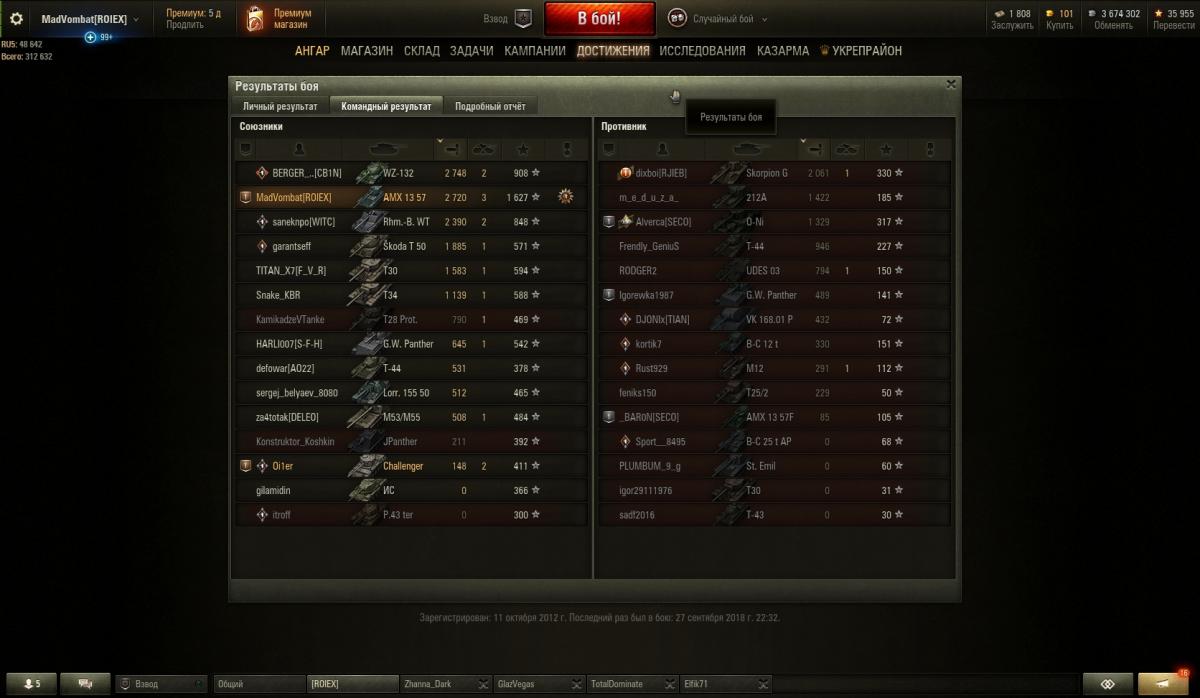Open the ИССЛЕДОВАНИЯ menu section
1200x698 pixels.
[702, 51]
